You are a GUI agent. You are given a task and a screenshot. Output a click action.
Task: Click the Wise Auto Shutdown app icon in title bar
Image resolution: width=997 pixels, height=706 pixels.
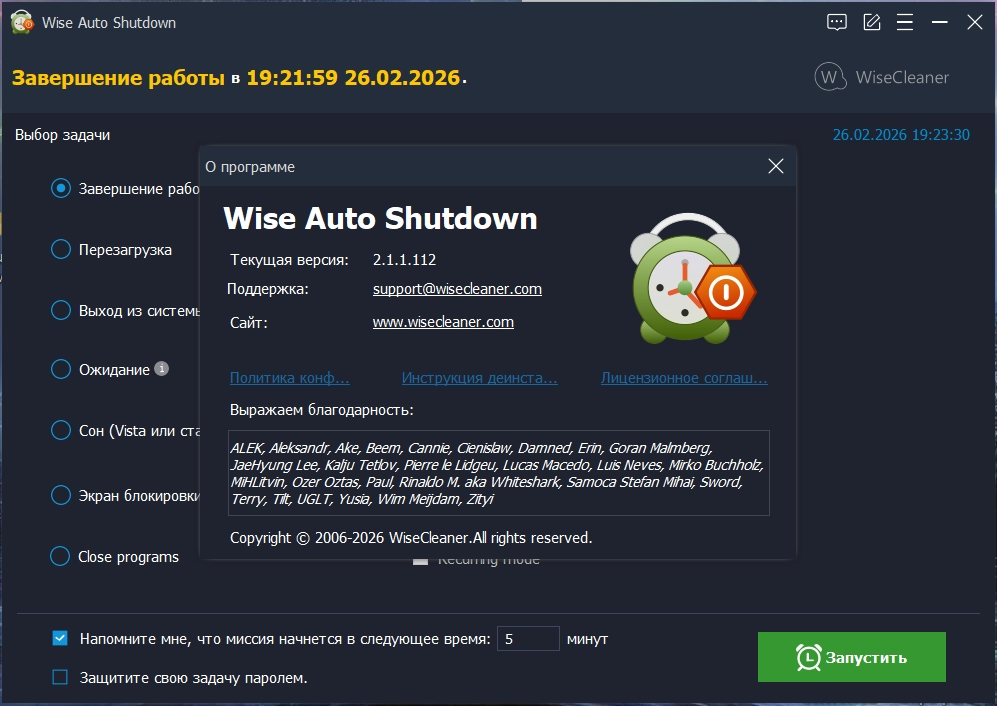tap(22, 22)
